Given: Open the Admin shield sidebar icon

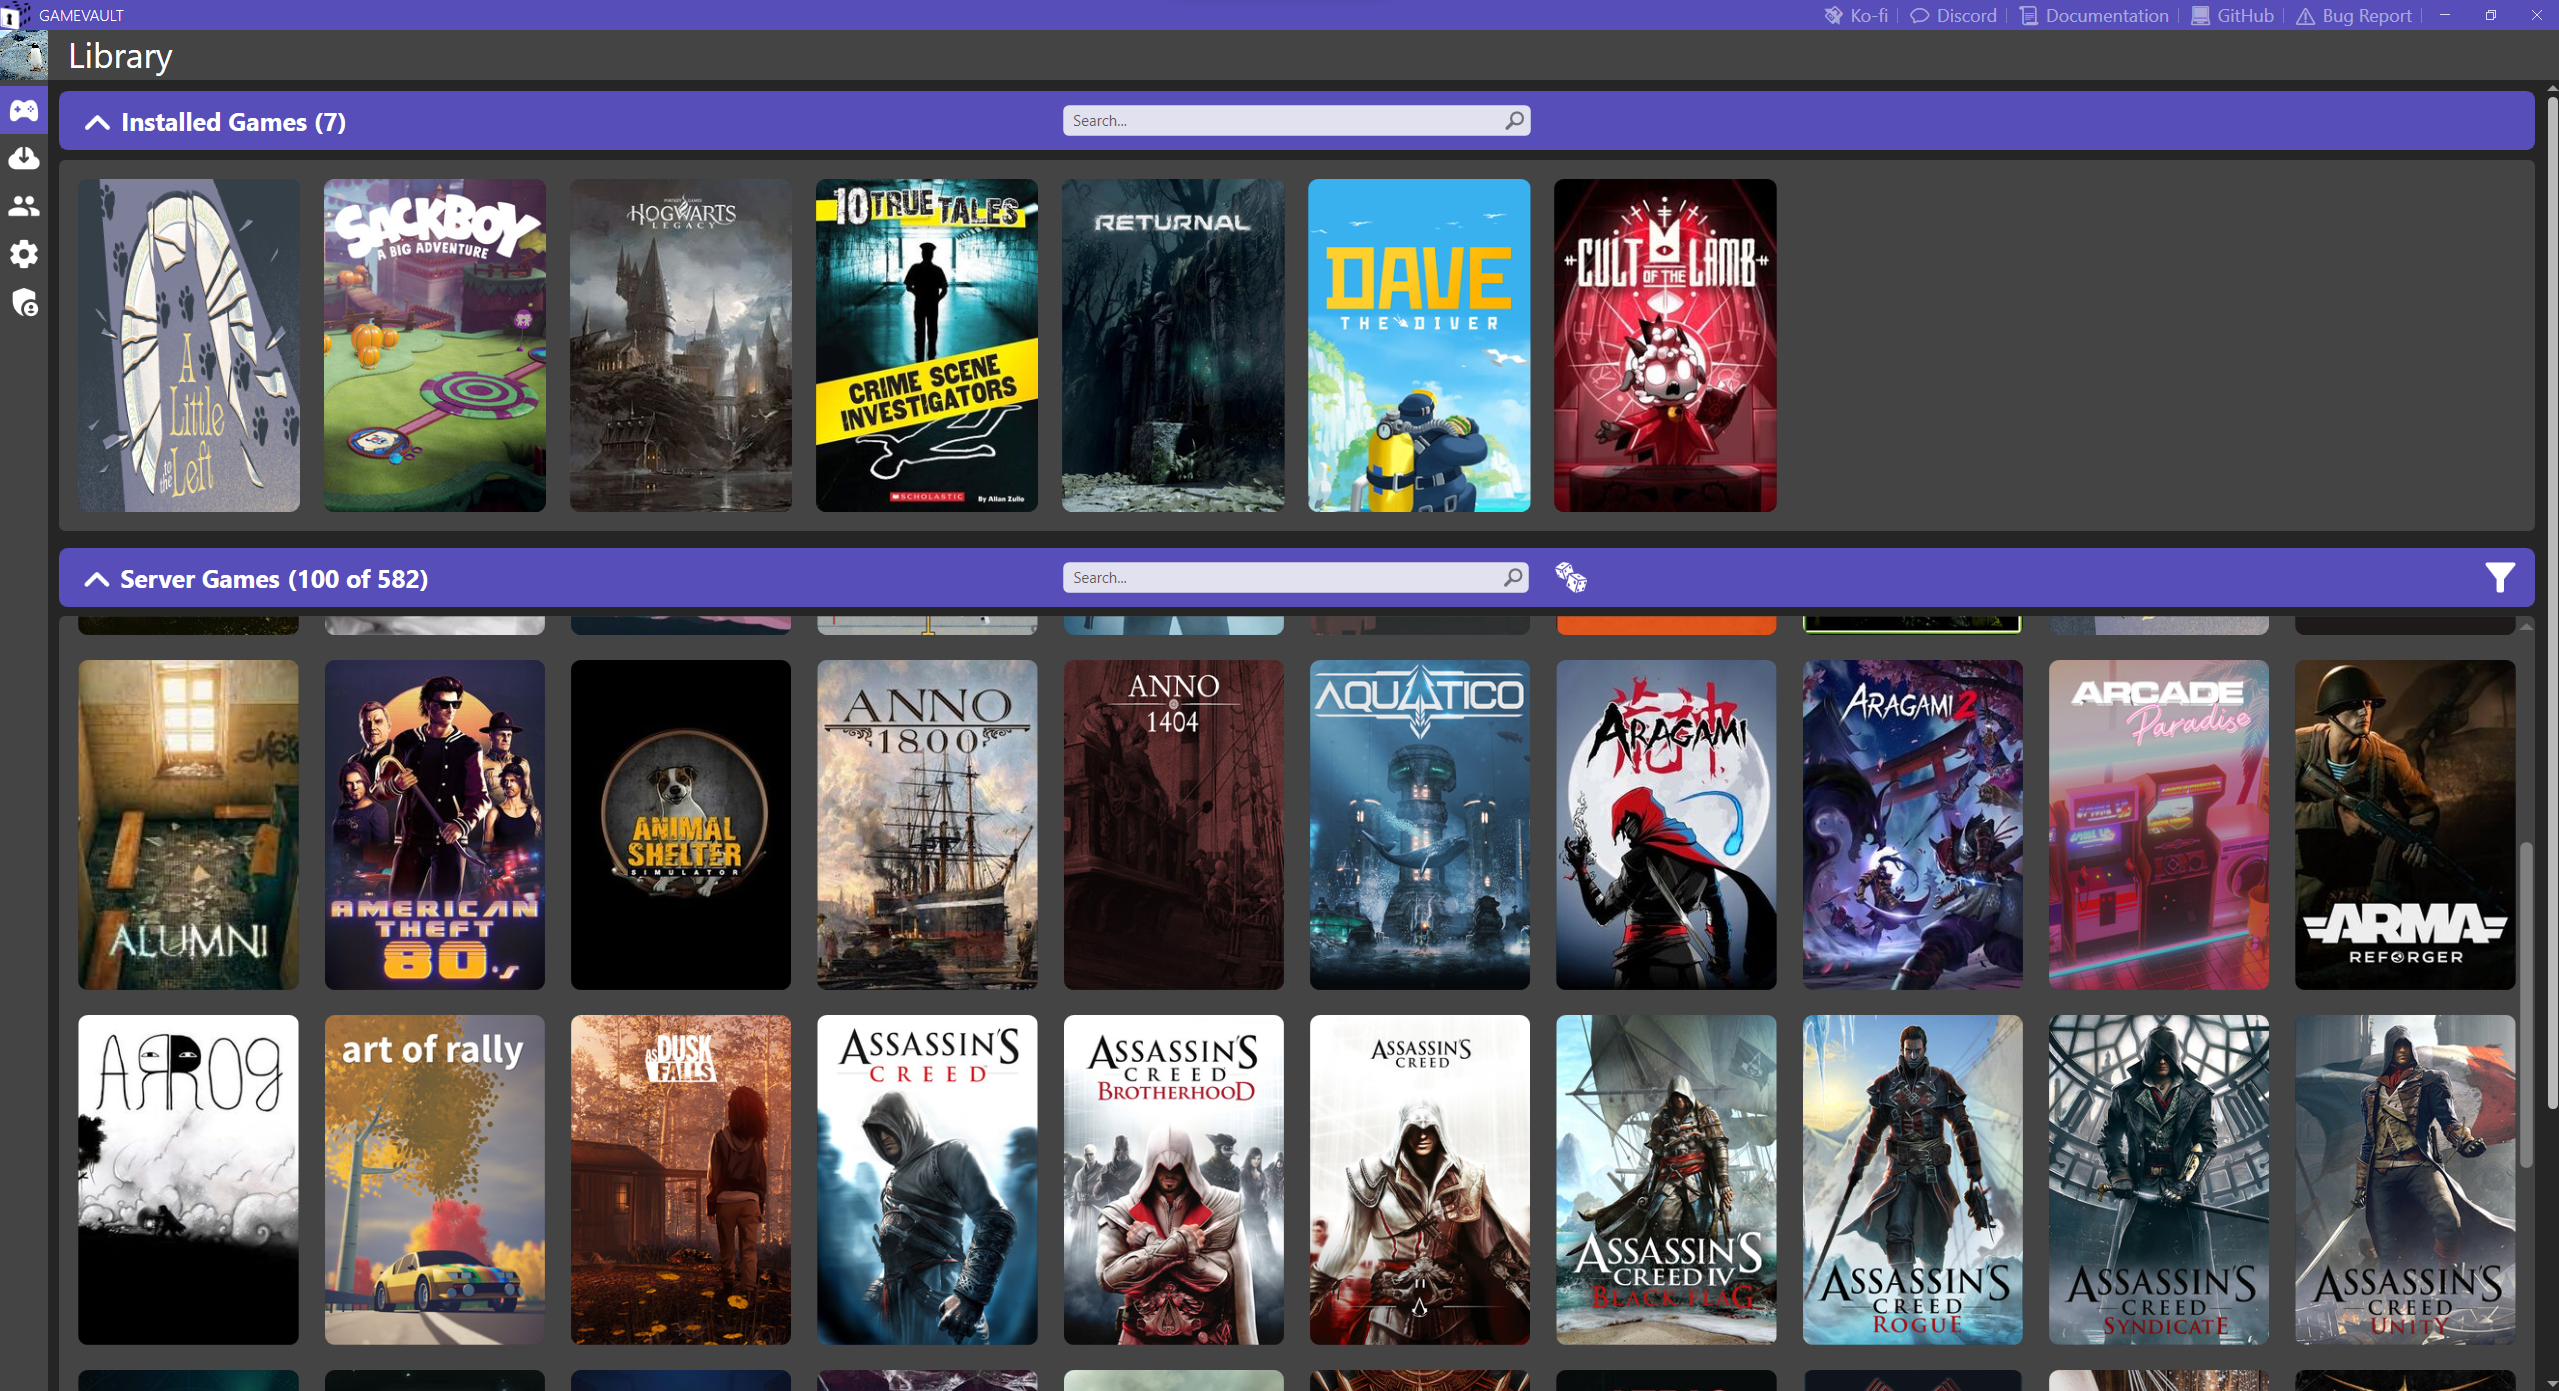Looking at the screenshot, I should tap(24, 302).
